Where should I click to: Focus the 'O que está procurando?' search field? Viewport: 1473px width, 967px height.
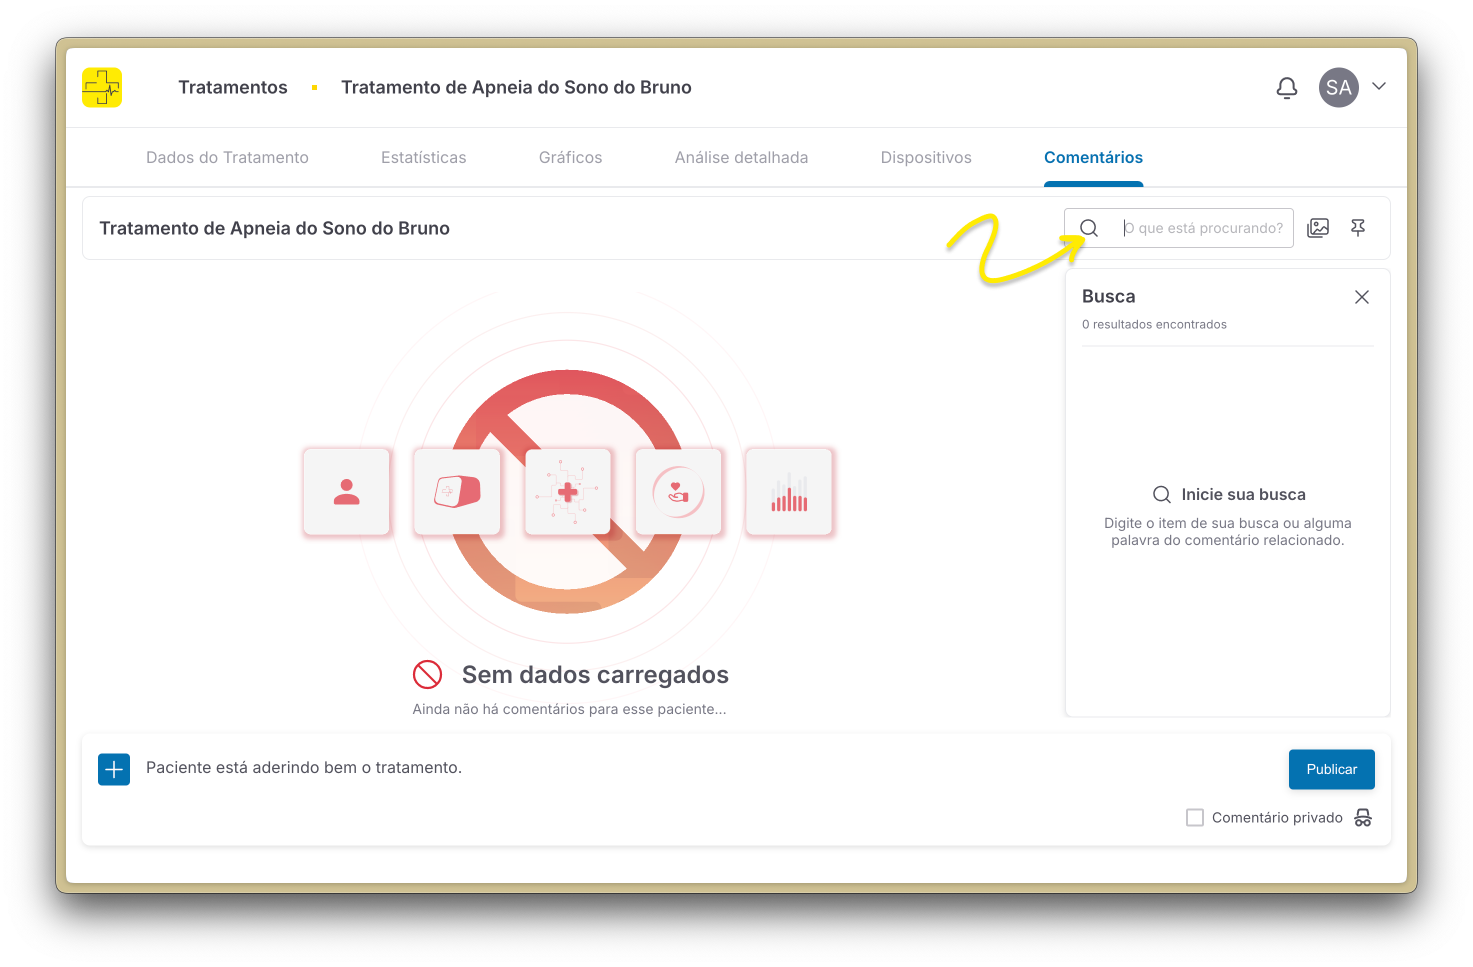pyautogui.click(x=1204, y=228)
